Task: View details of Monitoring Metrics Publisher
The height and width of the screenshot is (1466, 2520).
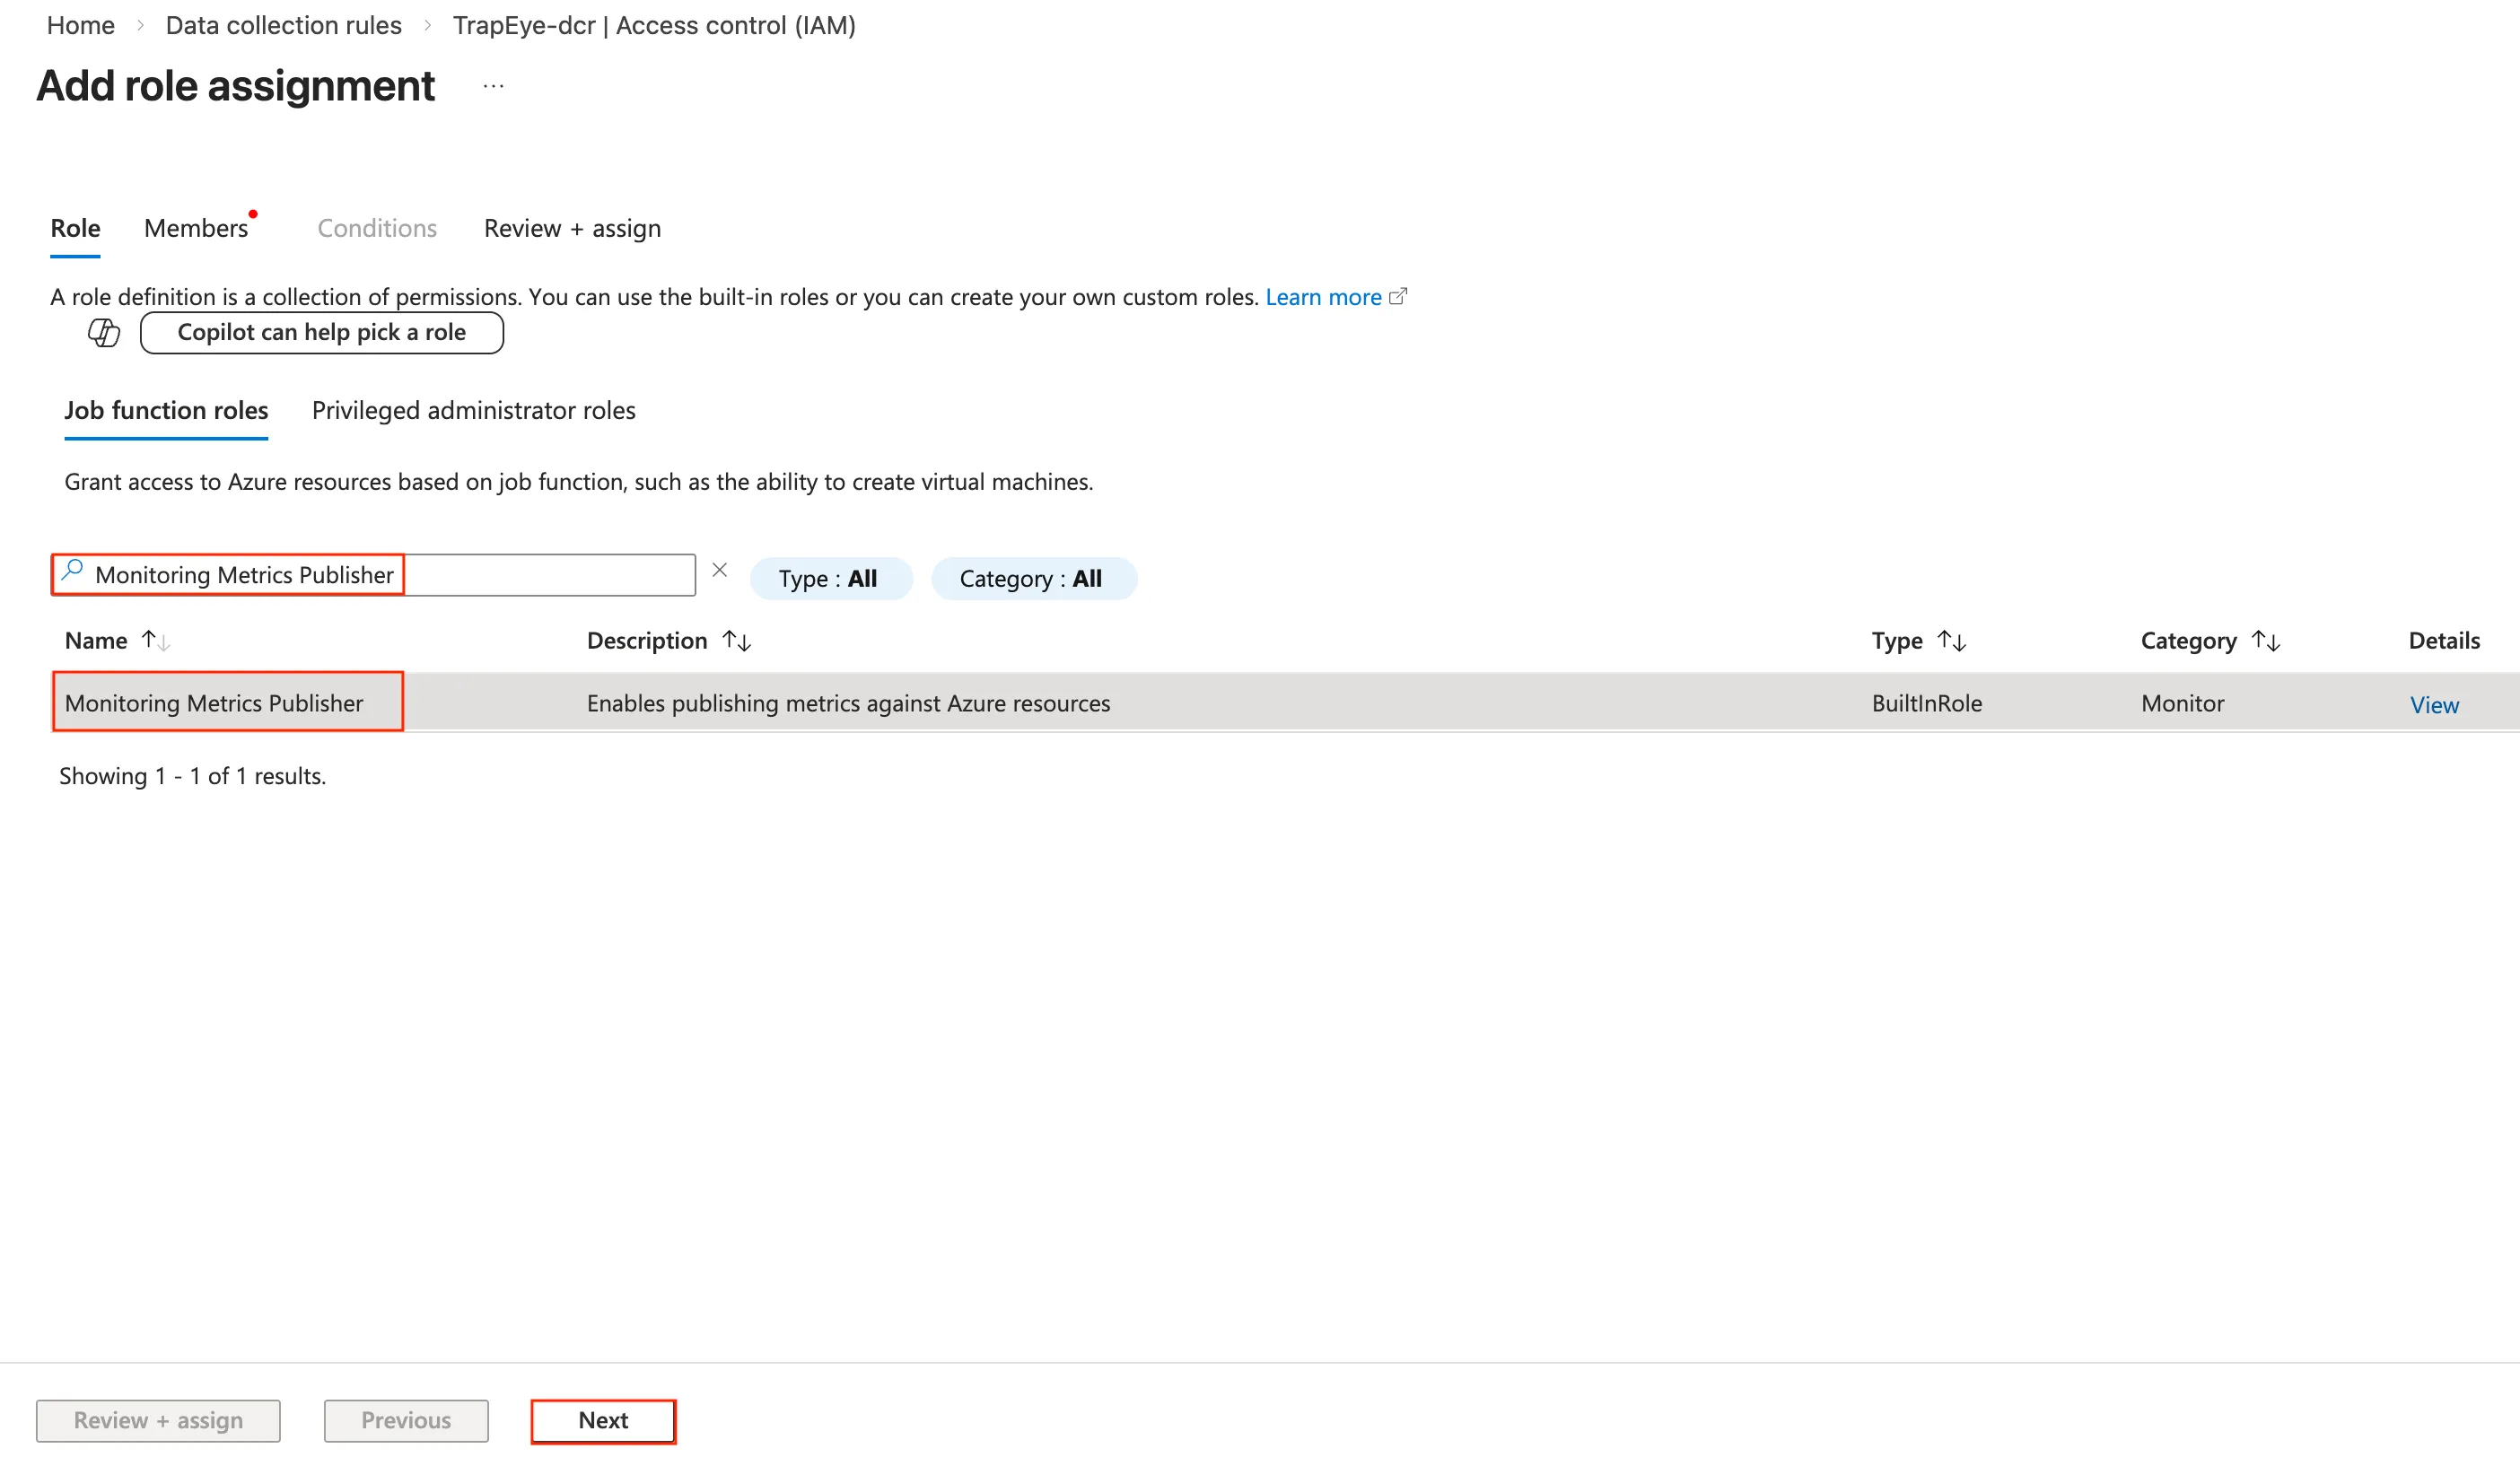Action: (x=2434, y=704)
